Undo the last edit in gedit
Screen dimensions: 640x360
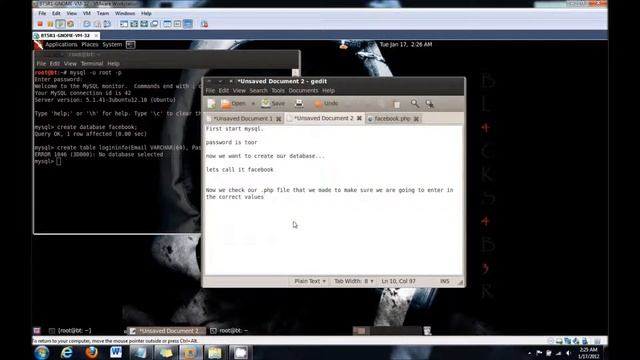(x=326, y=104)
